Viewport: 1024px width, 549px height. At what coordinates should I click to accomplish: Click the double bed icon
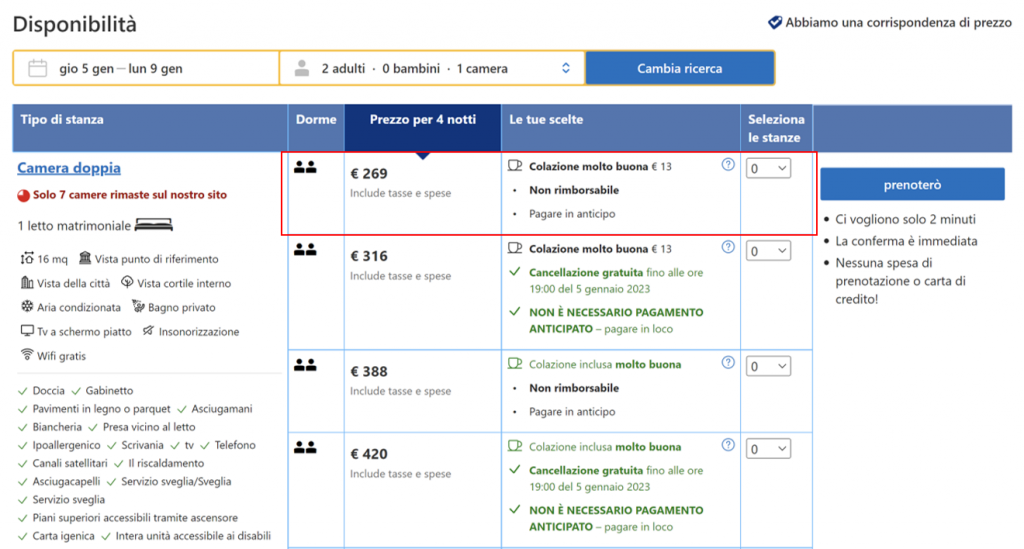coord(153,225)
